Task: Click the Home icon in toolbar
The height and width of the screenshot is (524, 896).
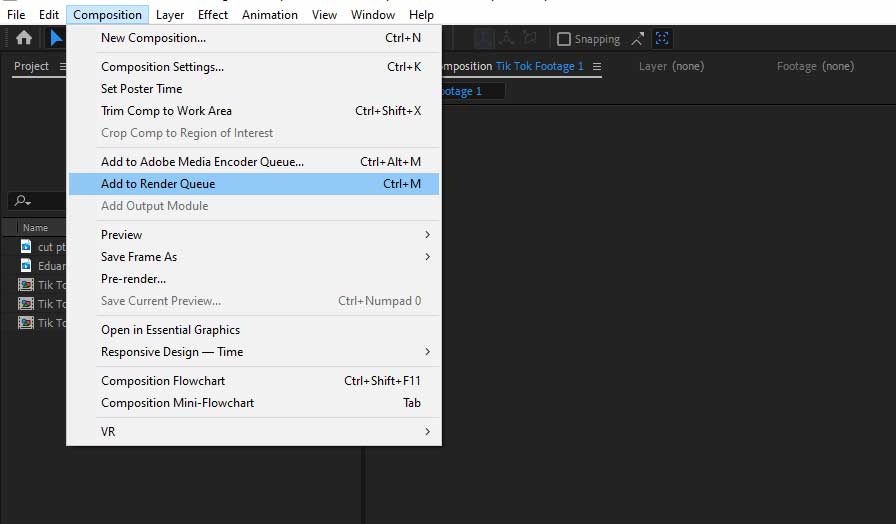Action: pyautogui.click(x=23, y=38)
